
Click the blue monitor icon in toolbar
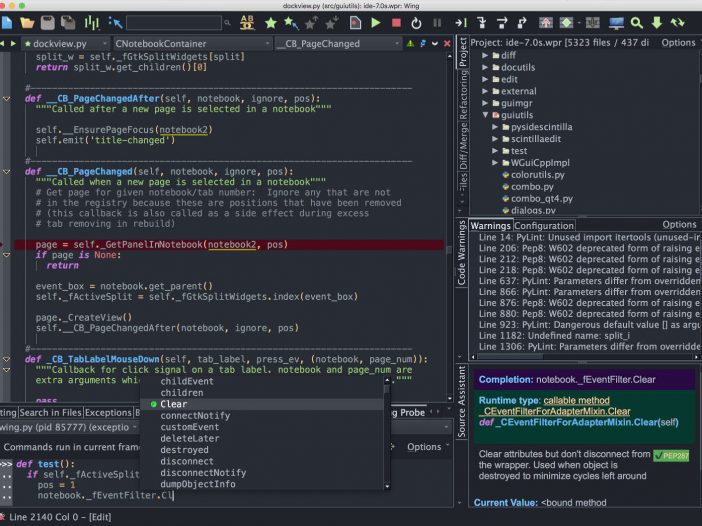pos(616,23)
